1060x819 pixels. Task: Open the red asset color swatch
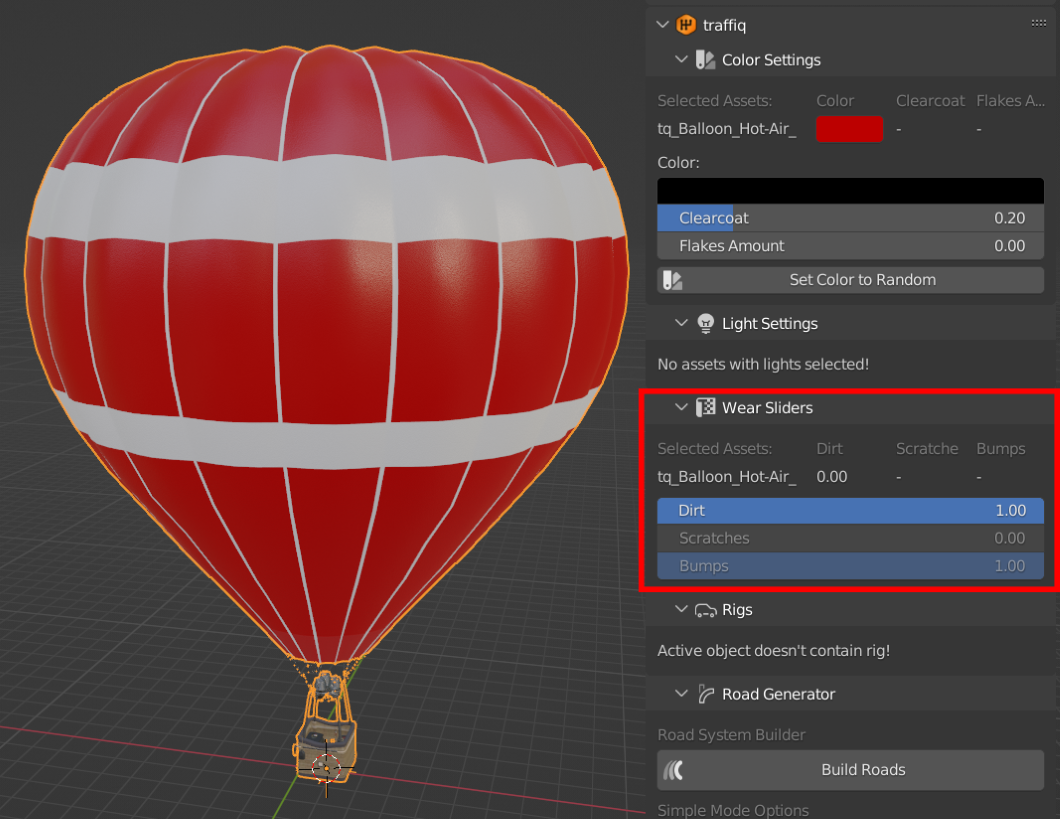pos(849,129)
